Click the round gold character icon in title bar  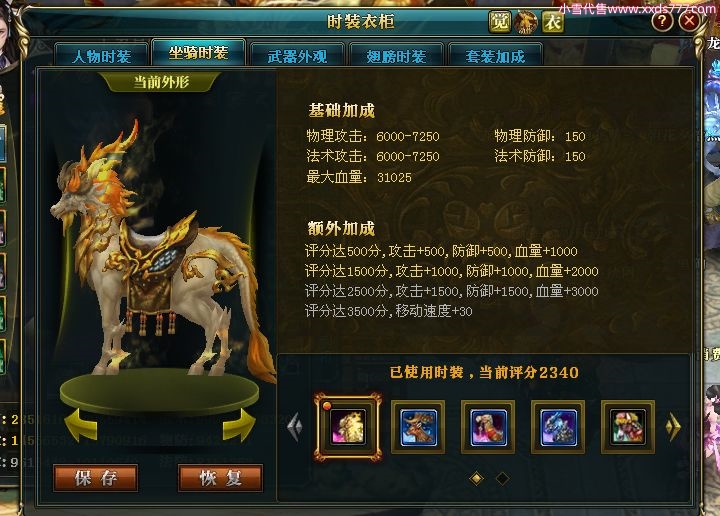click(x=526, y=22)
